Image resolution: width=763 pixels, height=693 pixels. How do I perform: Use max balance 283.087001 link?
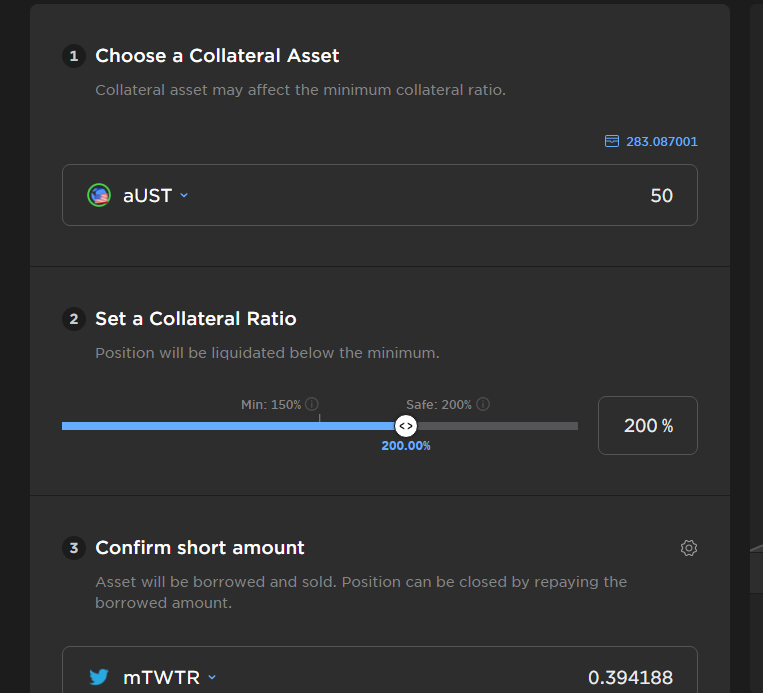coord(661,142)
